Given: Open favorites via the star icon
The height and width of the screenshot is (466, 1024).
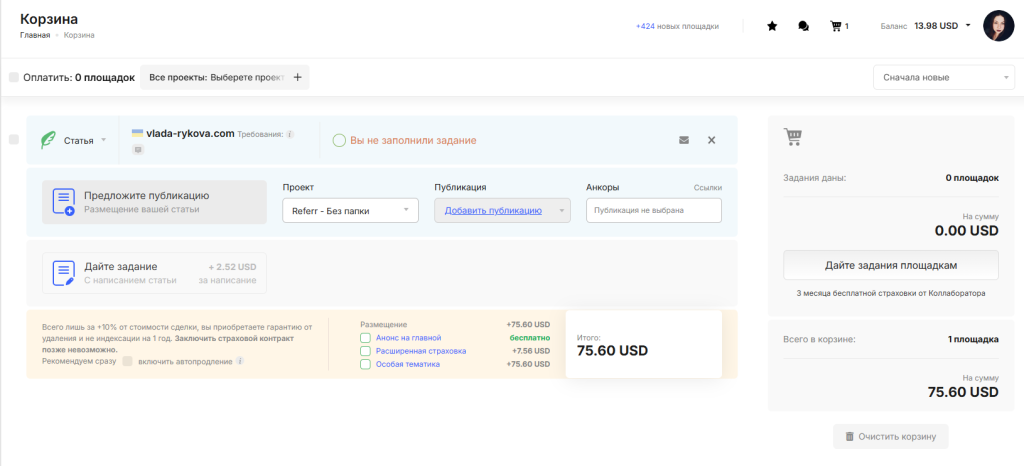Looking at the screenshot, I should click(772, 27).
